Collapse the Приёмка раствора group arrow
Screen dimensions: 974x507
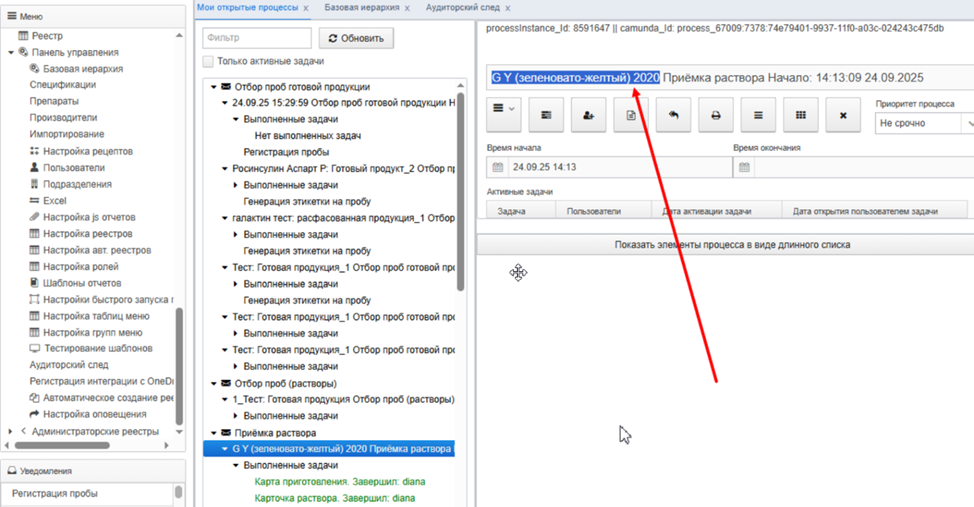214,433
